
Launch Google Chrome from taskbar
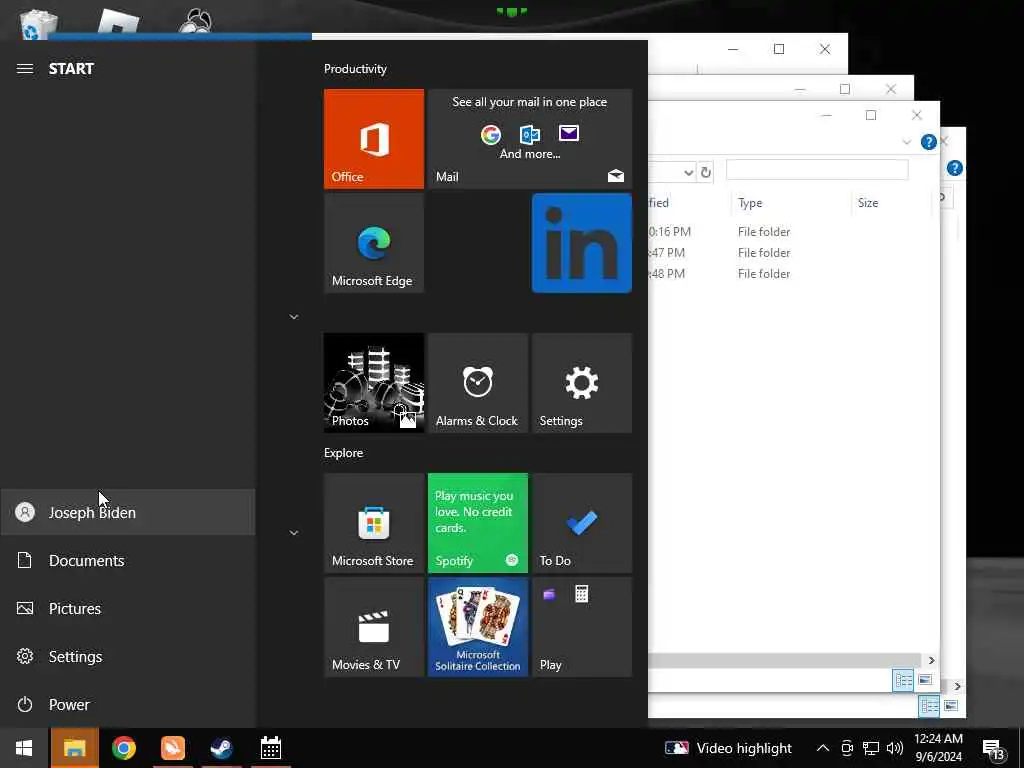[x=123, y=748]
